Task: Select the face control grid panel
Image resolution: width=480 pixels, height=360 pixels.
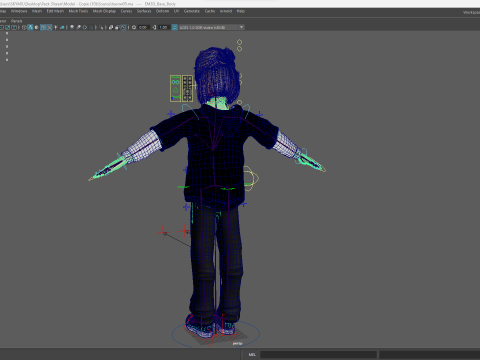Action: pyautogui.click(x=187, y=88)
